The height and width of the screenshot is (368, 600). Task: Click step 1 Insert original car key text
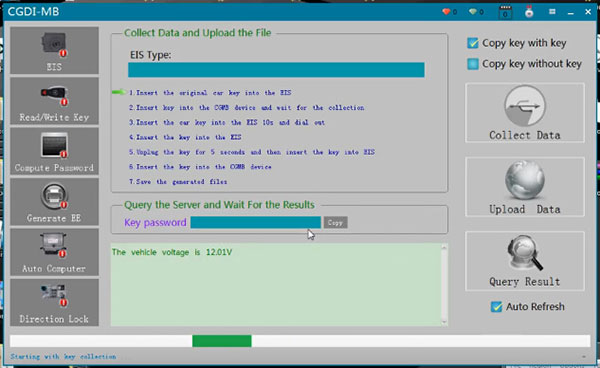210,93
